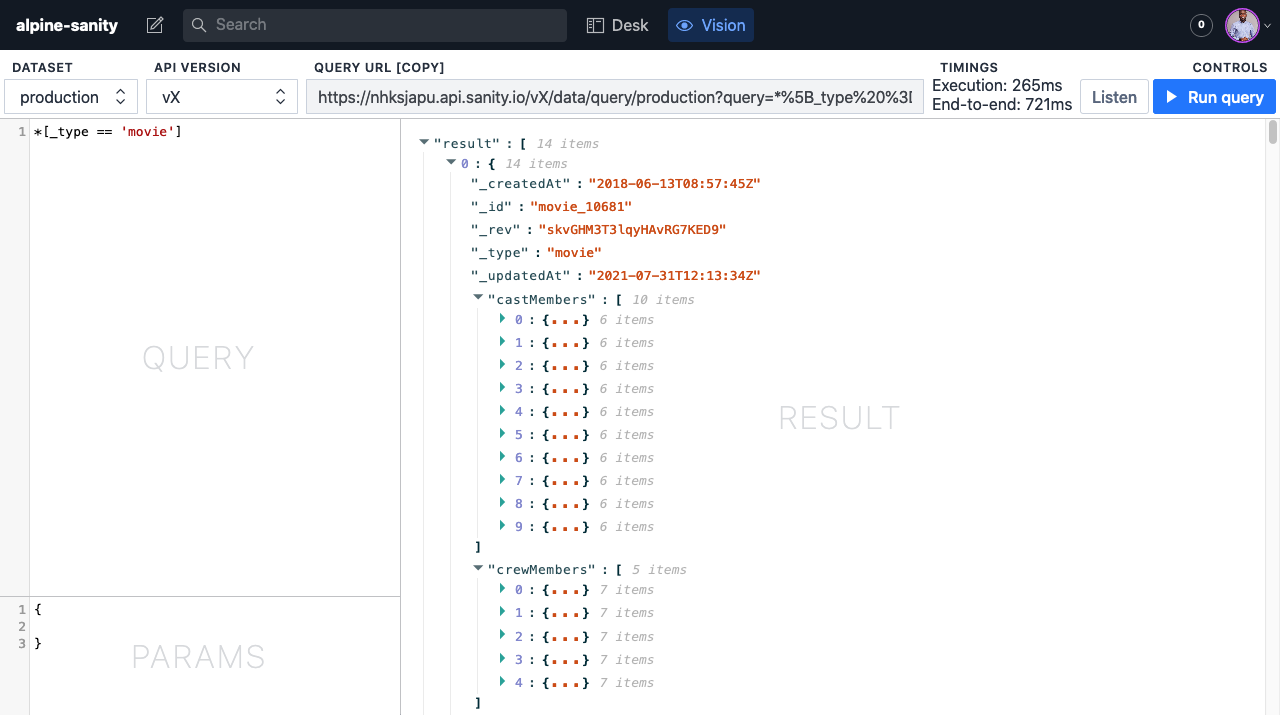Expand castMembers item 0
Viewport: 1280px width, 715px height.
(x=503, y=319)
